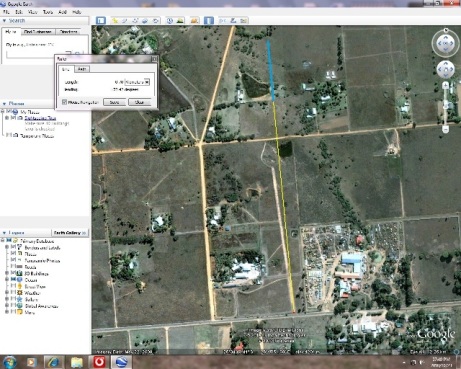Toggle the Borders and Labels layer checkbox
The image size is (461, 369).
pyautogui.click(x=13, y=247)
